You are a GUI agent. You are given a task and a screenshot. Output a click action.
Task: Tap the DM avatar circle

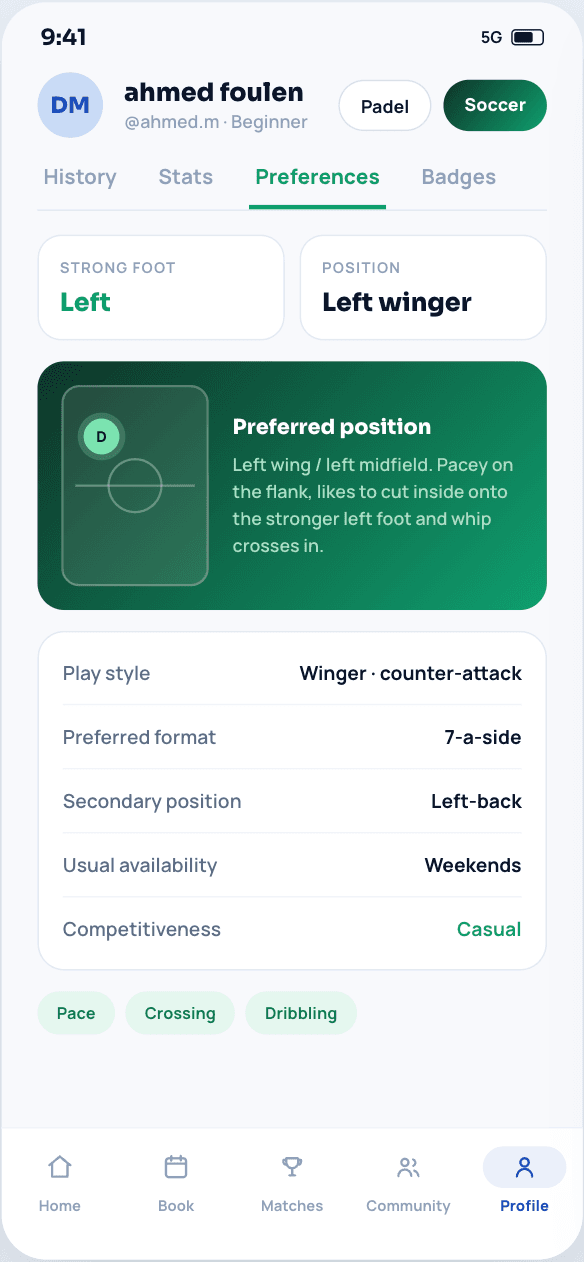[70, 105]
